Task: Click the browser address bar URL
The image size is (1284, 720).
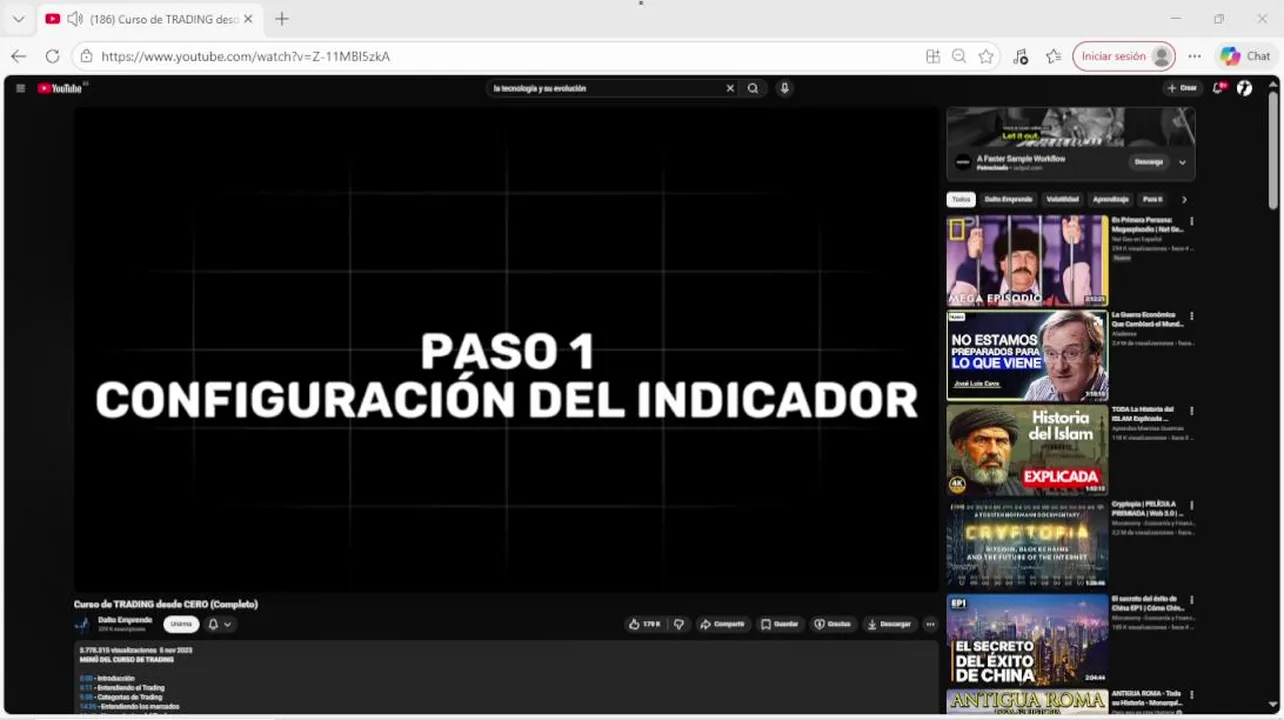Action: (x=245, y=56)
